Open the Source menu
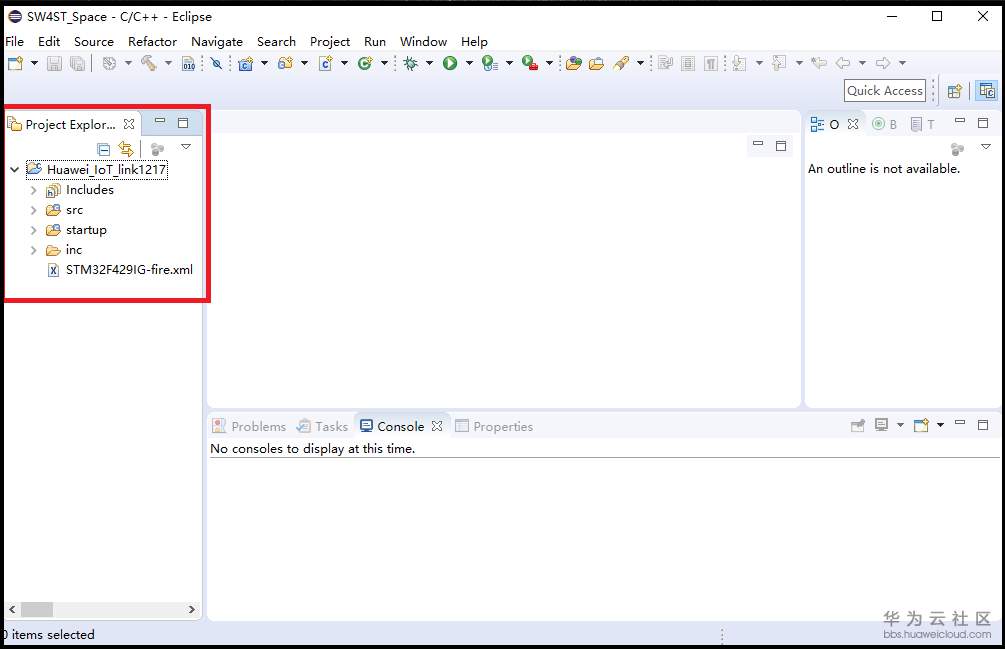Screen dimensions: 1005x649 click(x=94, y=42)
